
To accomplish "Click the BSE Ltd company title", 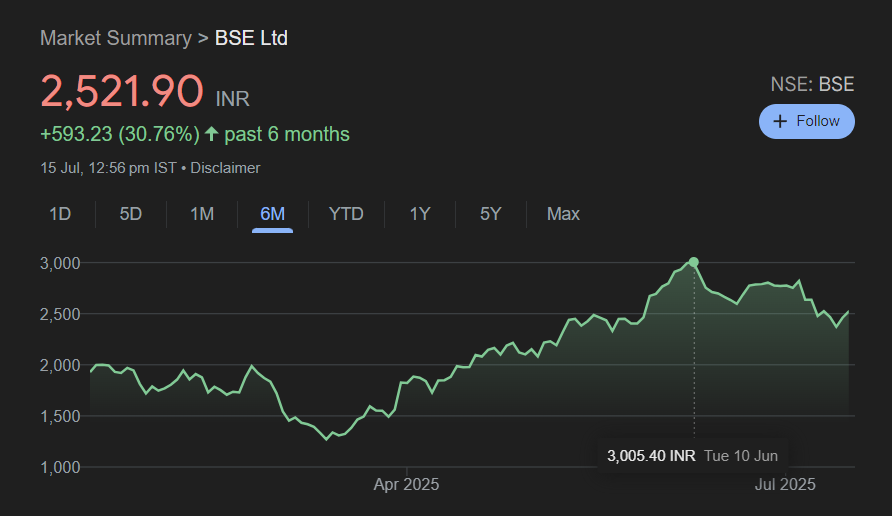I will point(251,38).
